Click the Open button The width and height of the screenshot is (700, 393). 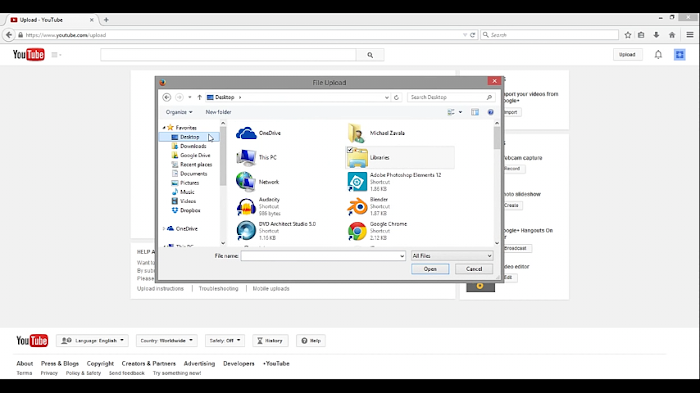point(430,269)
